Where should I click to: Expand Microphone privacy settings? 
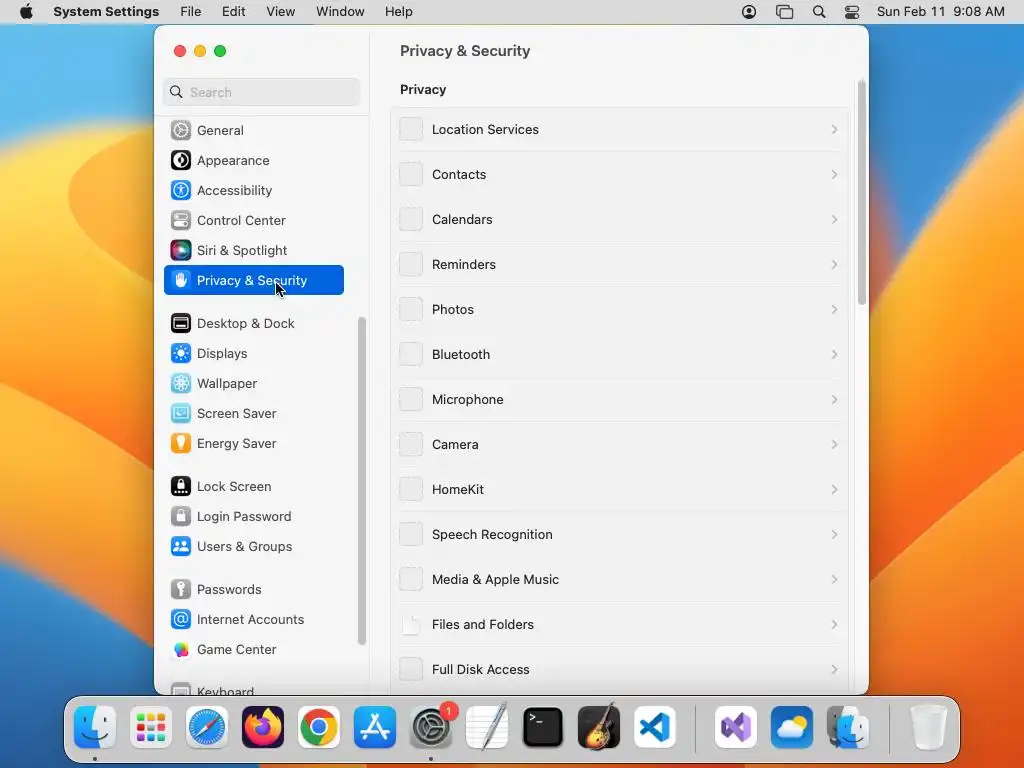point(619,400)
